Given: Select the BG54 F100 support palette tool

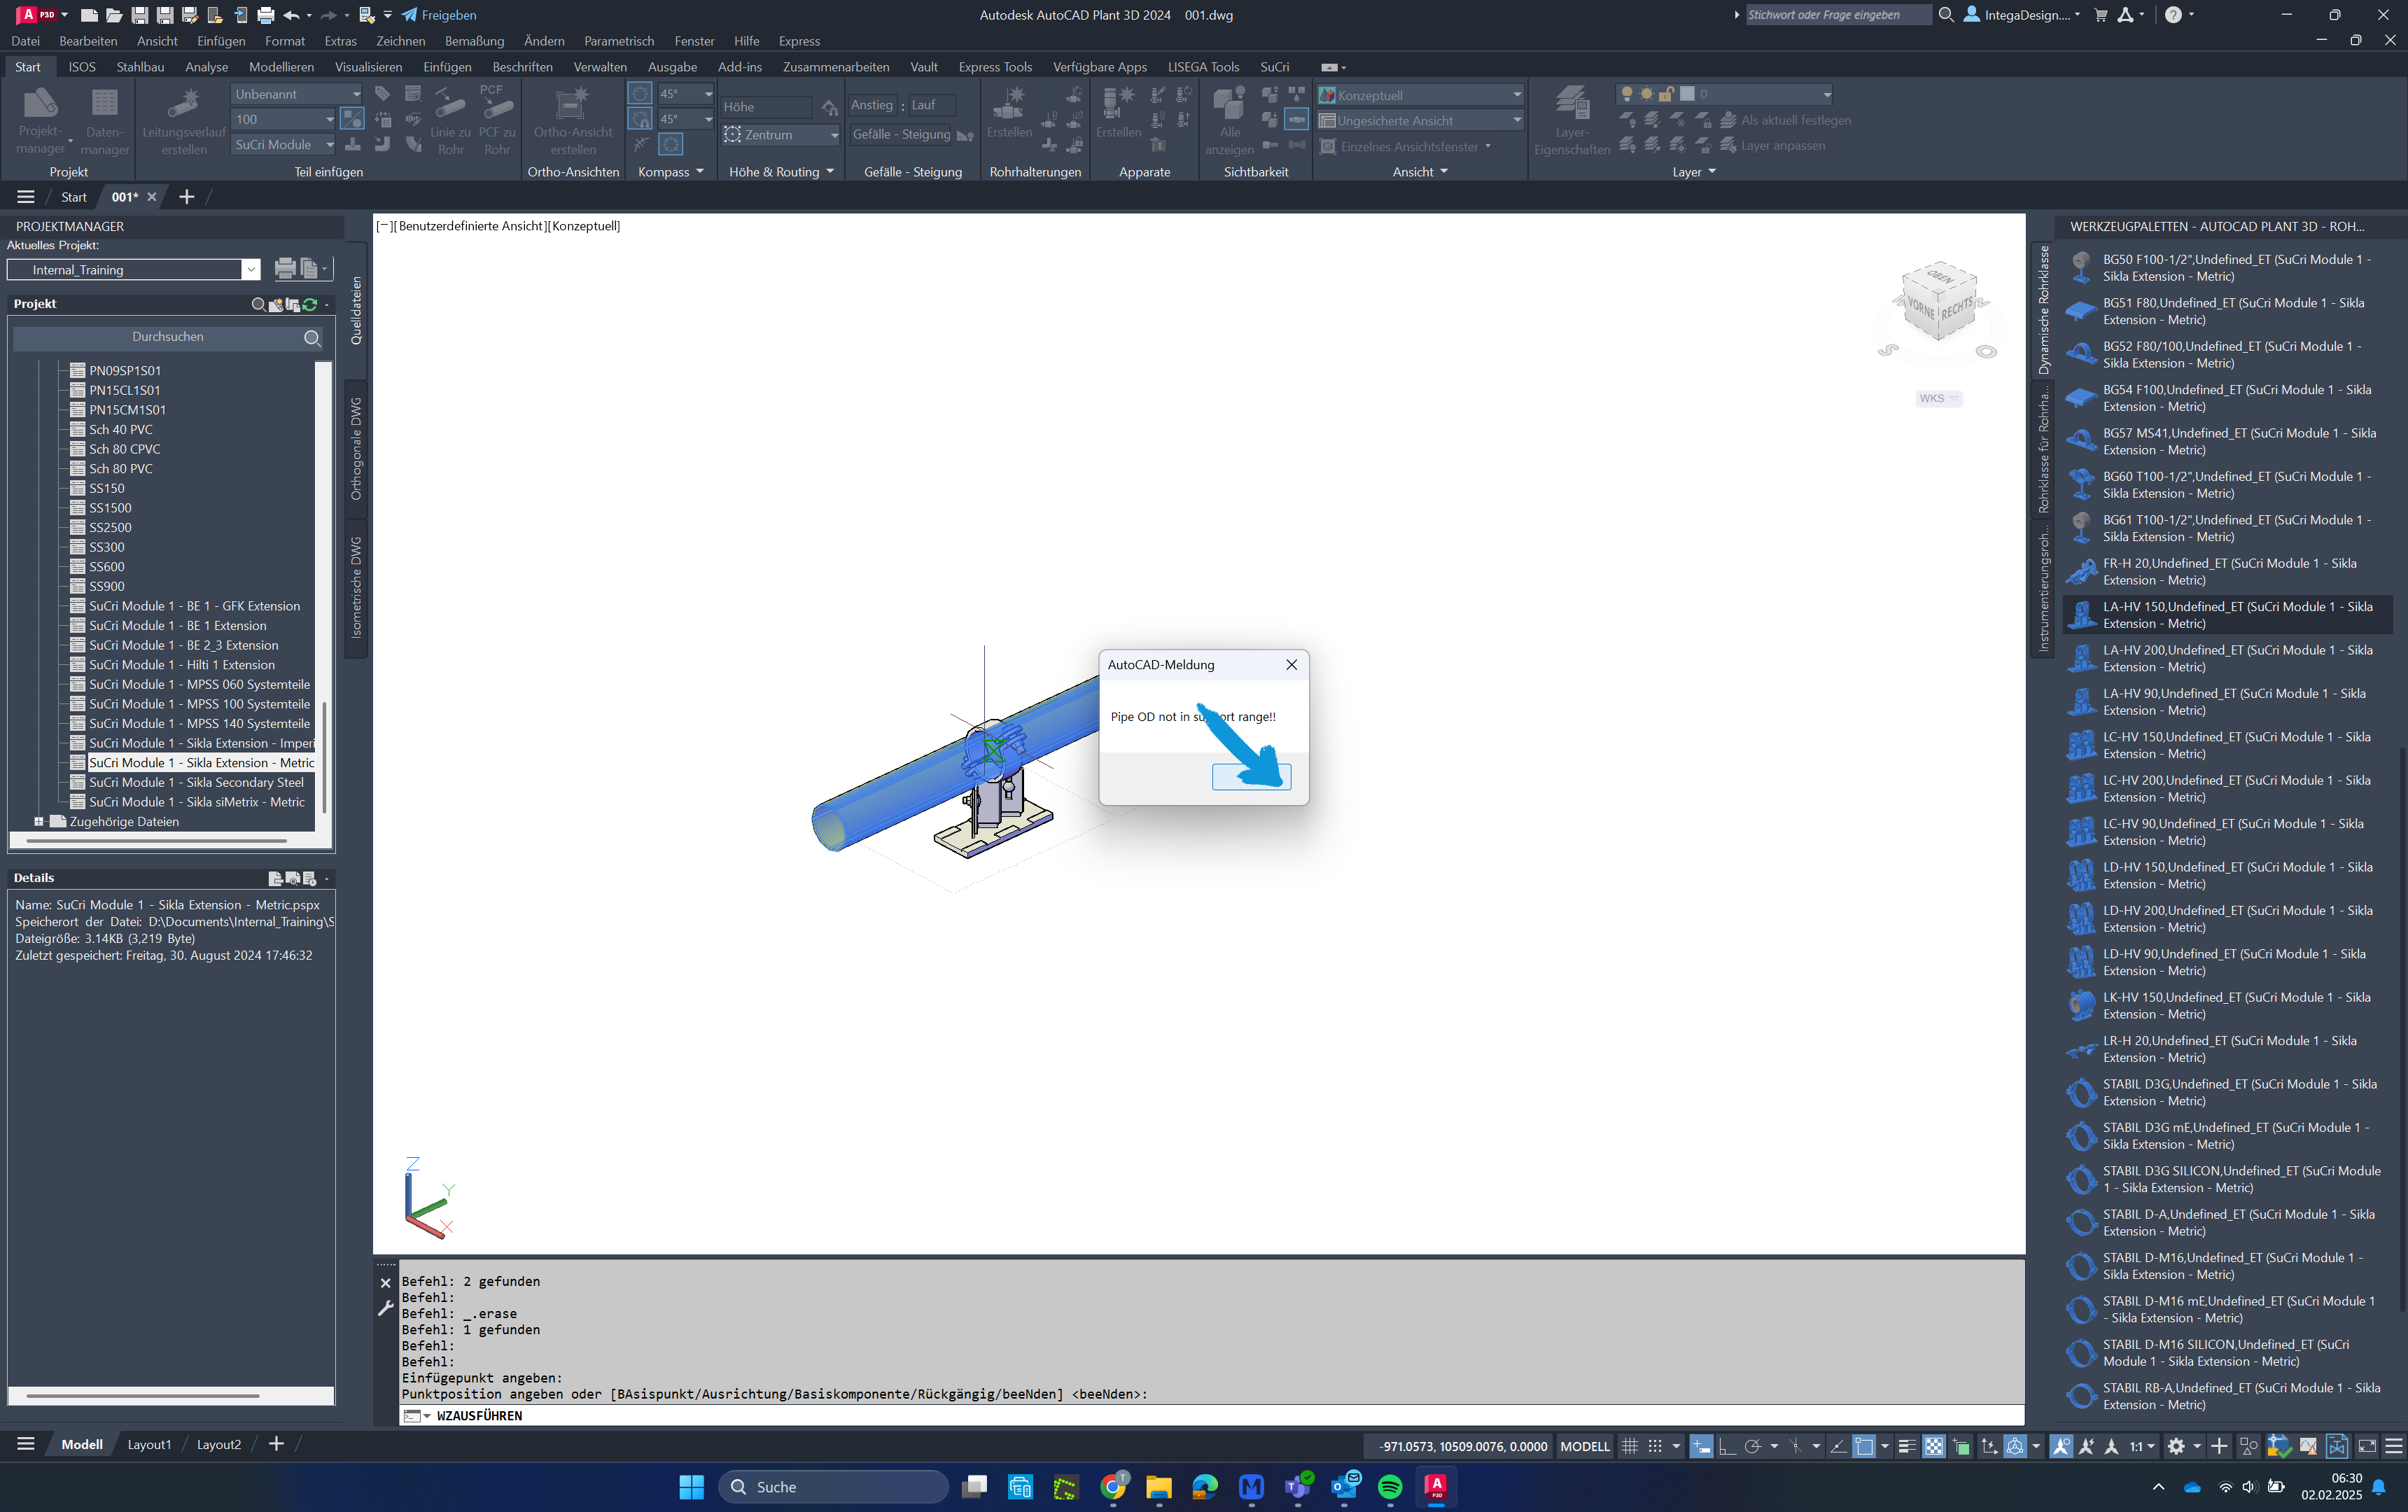Looking at the screenshot, I should click(2227, 398).
